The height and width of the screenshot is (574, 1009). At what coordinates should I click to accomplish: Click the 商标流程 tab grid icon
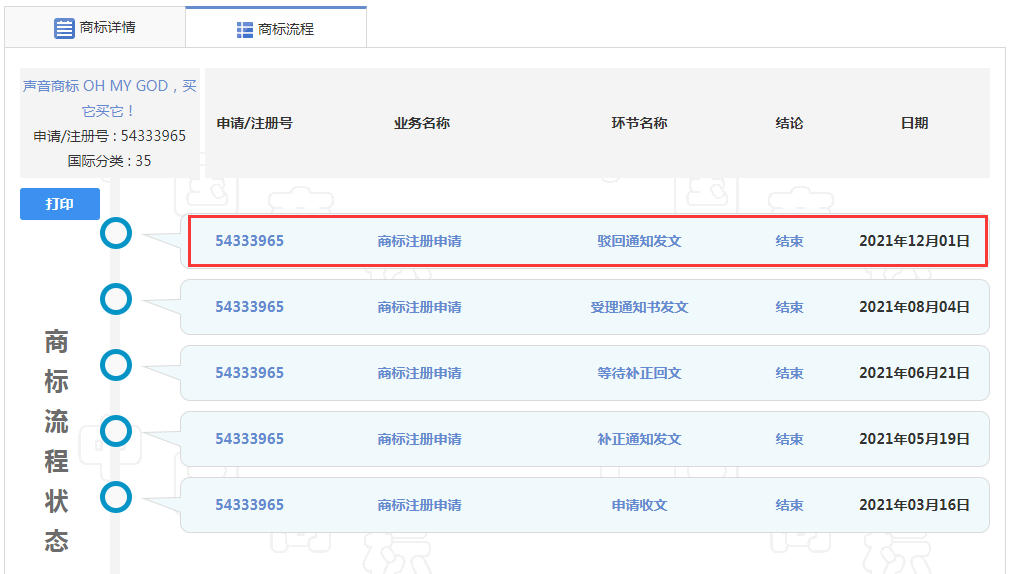click(245, 30)
